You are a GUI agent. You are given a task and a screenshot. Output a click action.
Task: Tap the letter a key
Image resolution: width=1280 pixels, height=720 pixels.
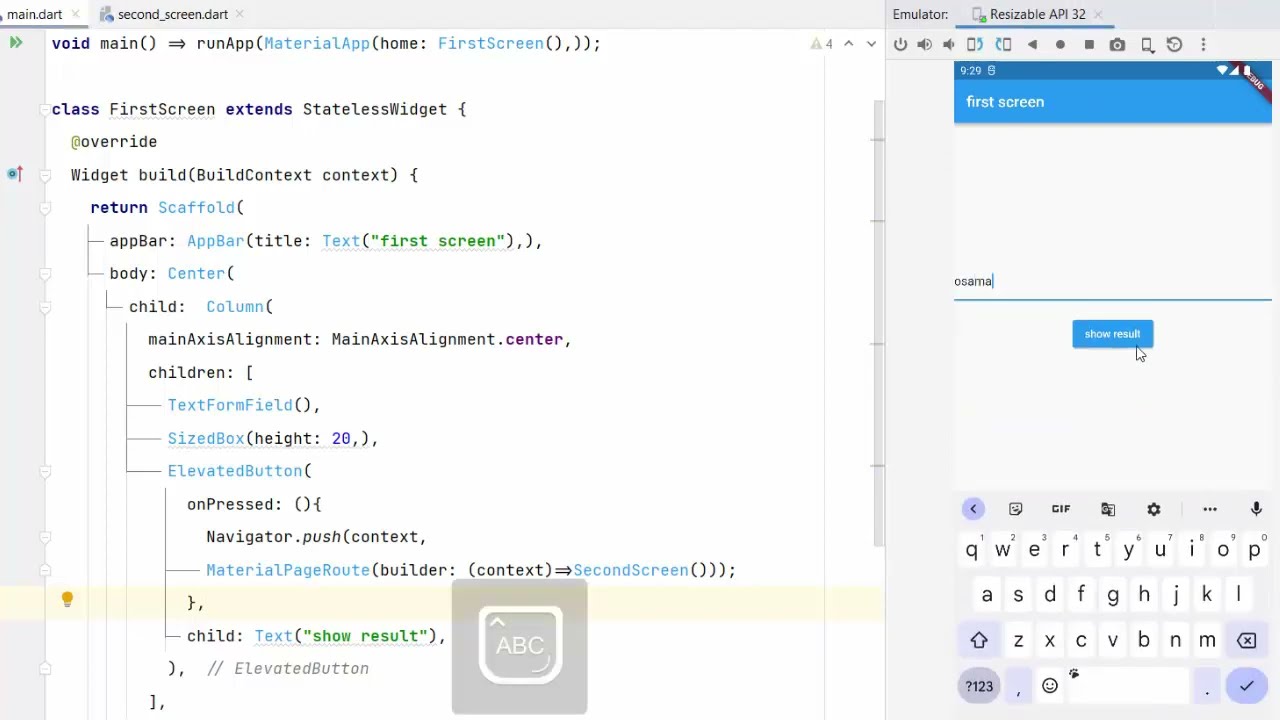[x=987, y=595]
